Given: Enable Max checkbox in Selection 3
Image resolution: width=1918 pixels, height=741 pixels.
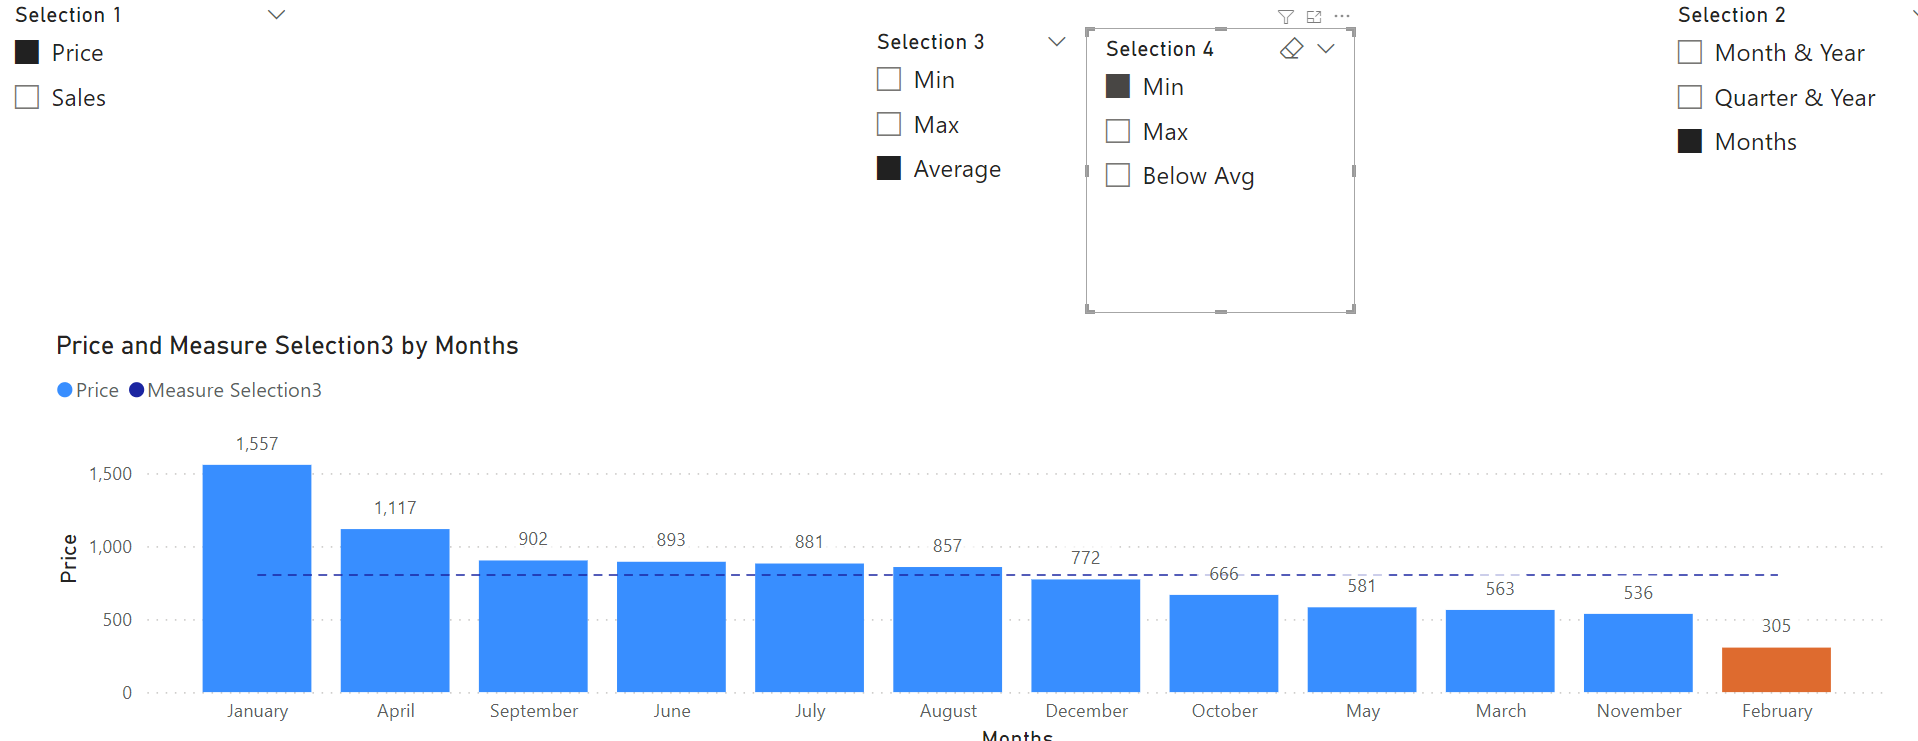Looking at the screenshot, I should (889, 124).
